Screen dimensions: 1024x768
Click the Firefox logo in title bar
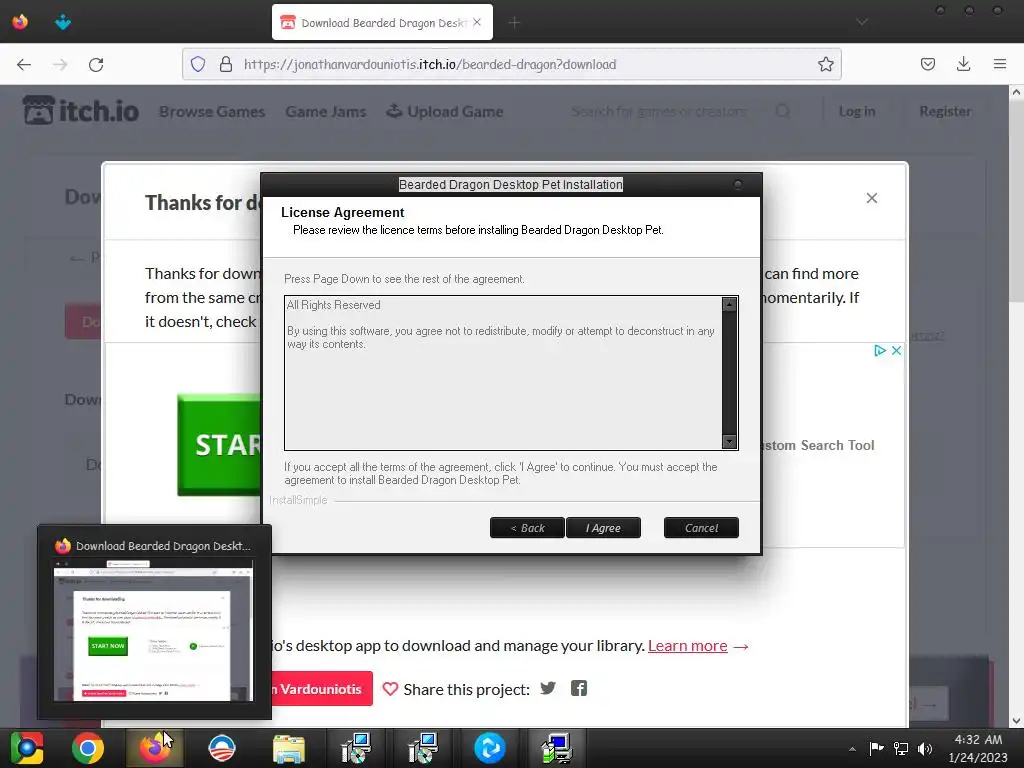point(20,22)
